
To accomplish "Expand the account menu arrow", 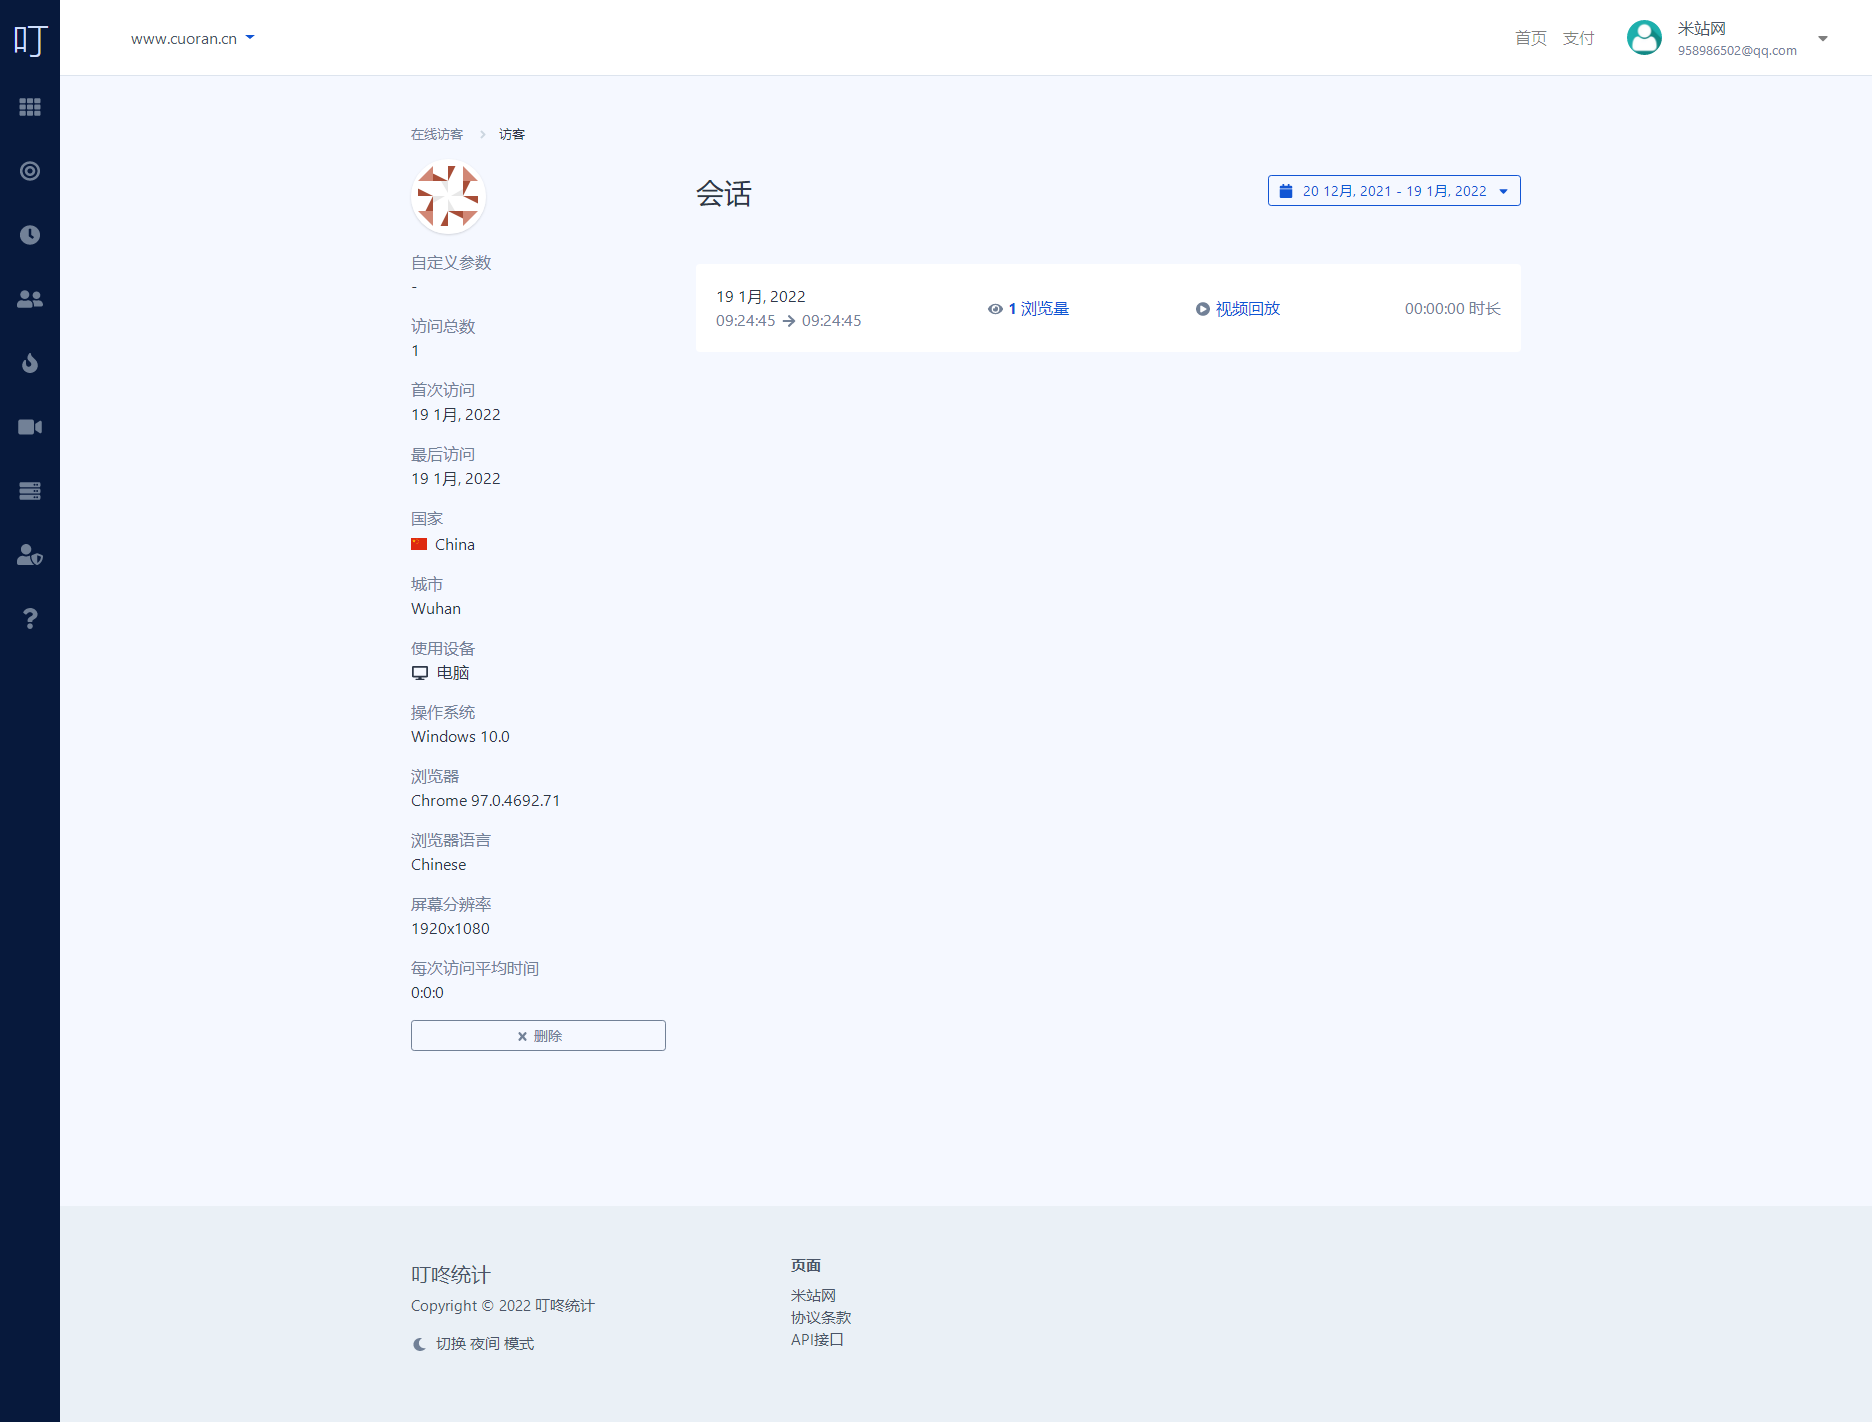I will click(x=1822, y=39).
